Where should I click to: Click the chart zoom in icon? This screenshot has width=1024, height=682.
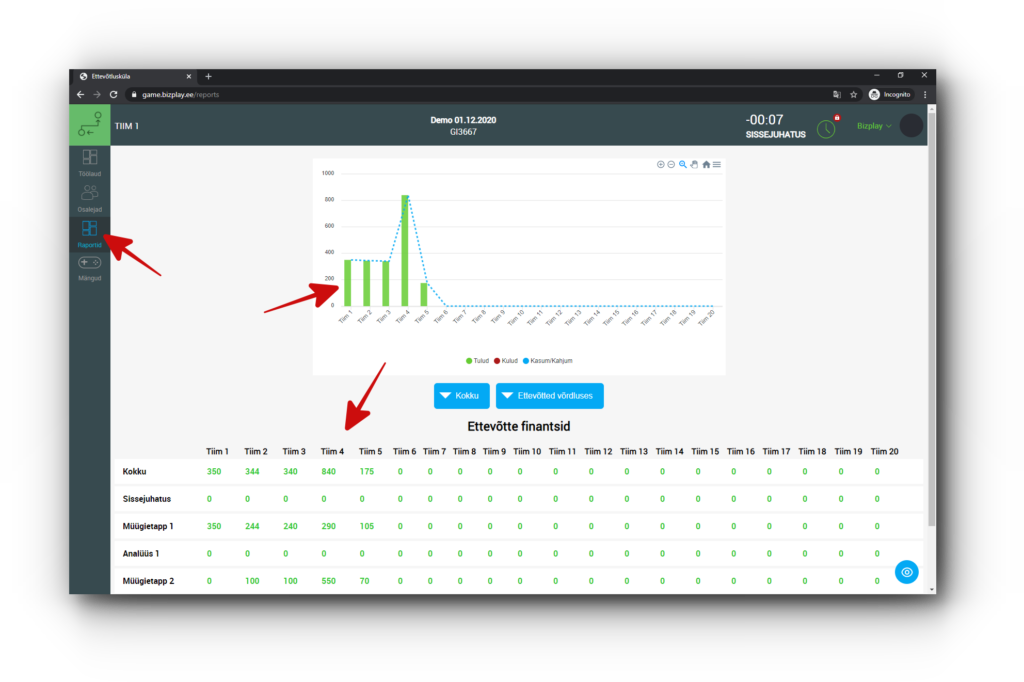[660, 164]
